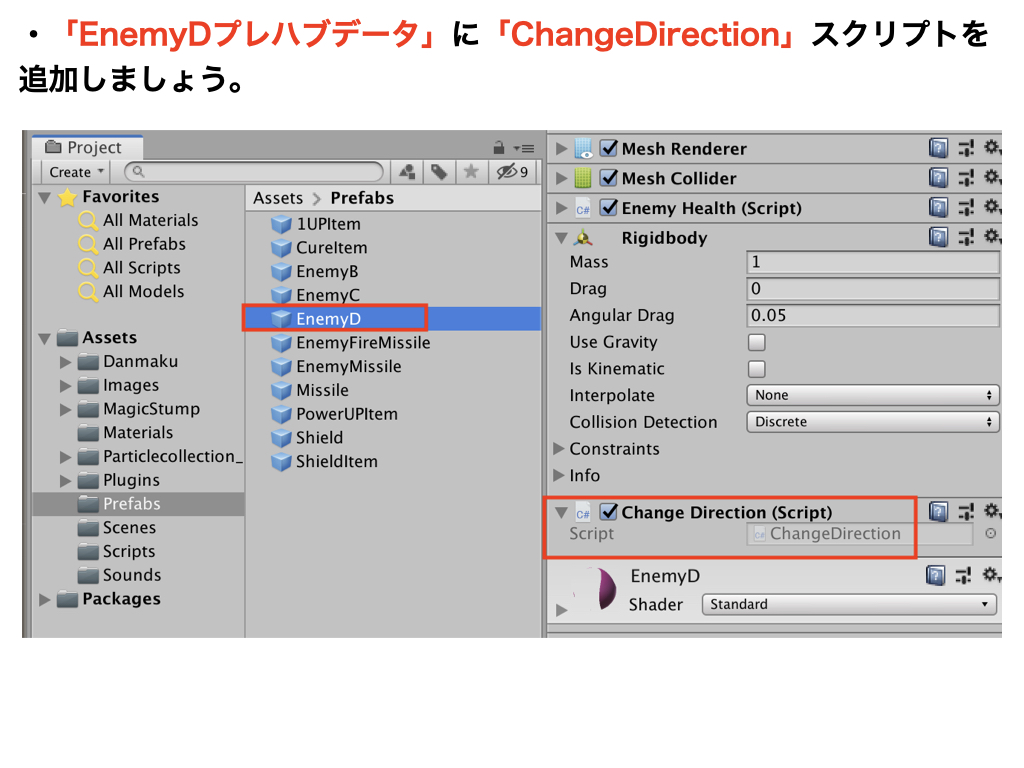Expand the Packages folder

coord(44,600)
